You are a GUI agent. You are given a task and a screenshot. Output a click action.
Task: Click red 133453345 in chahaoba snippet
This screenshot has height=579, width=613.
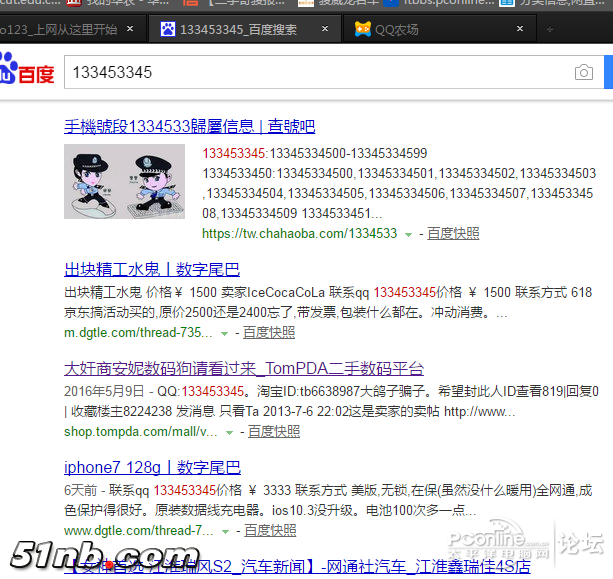tap(234, 153)
